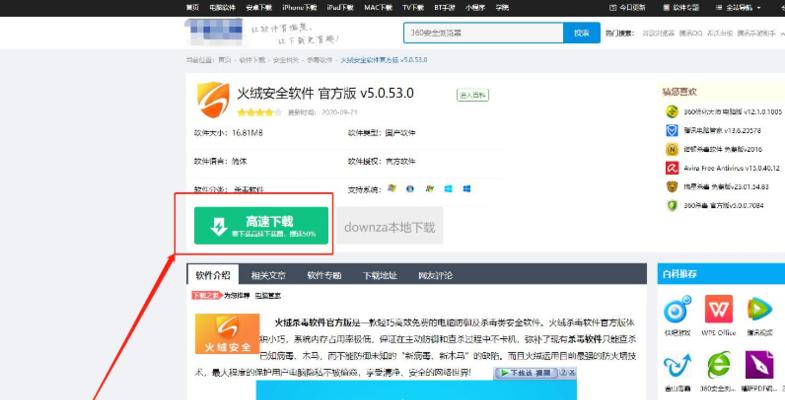Click the Tencent QQ hot search link
The height and width of the screenshot is (400, 785).
pyautogui.click(x=691, y=33)
